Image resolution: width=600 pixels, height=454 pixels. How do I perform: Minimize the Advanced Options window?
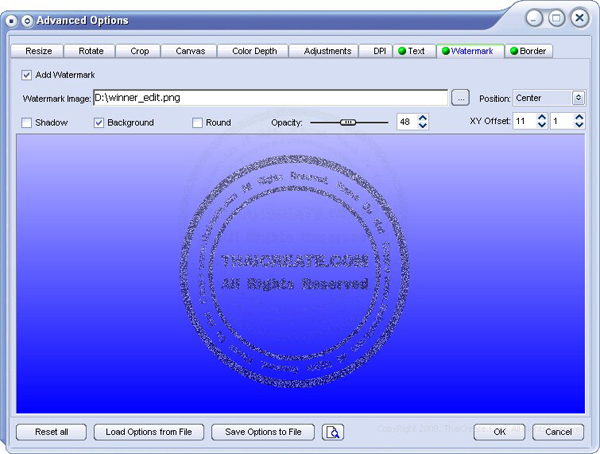(x=534, y=18)
